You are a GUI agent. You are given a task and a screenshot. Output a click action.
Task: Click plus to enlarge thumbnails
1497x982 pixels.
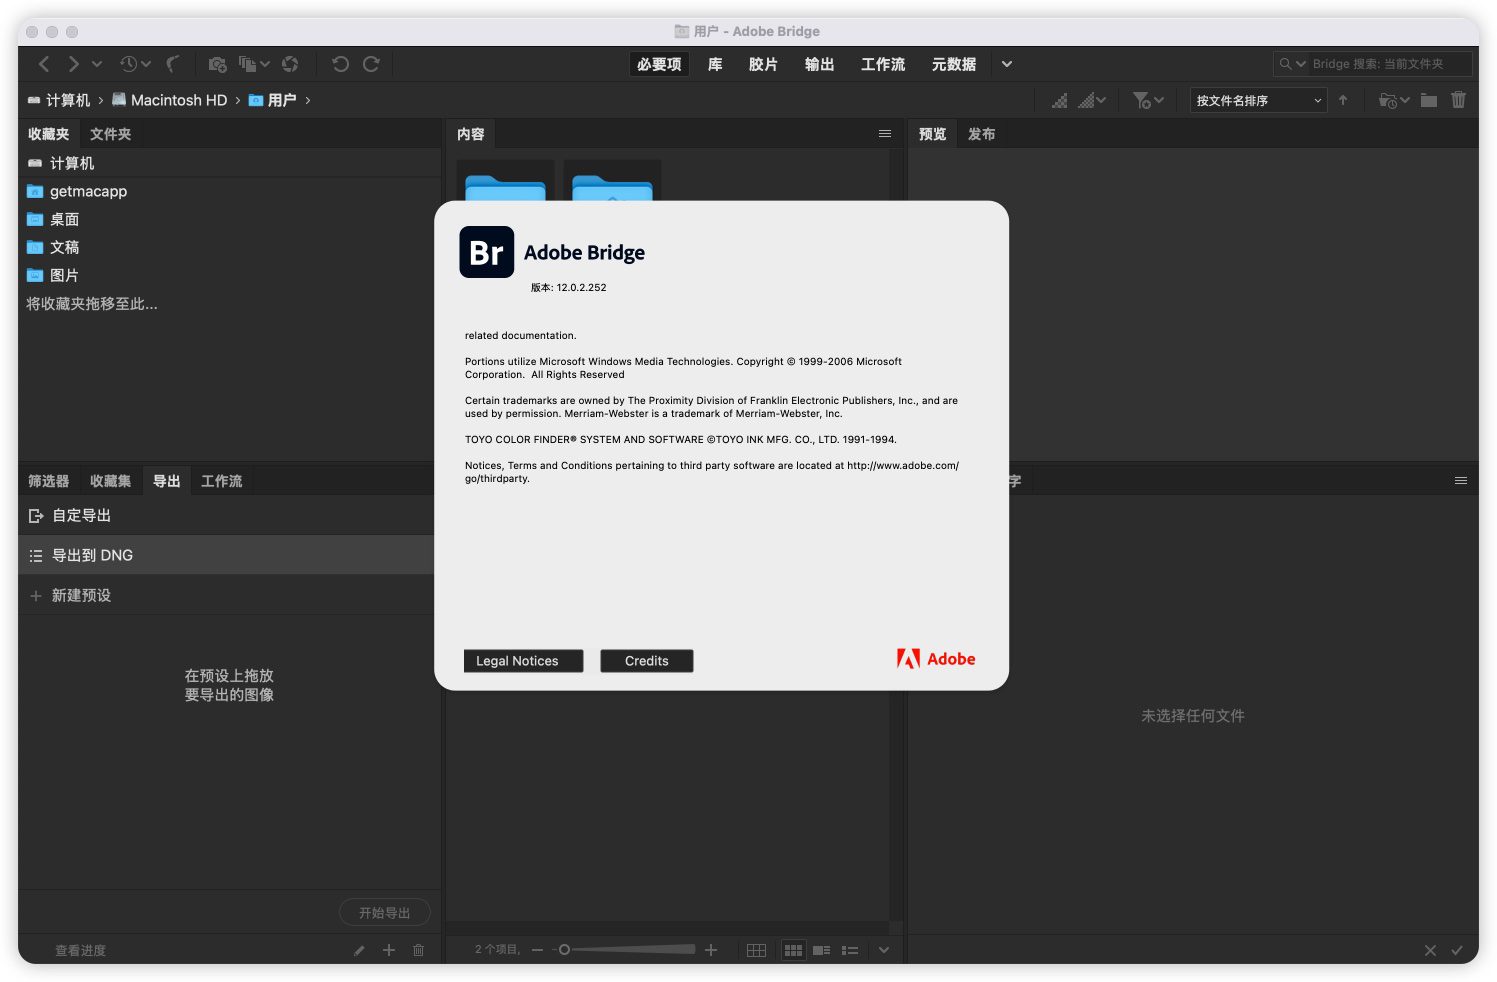click(711, 950)
